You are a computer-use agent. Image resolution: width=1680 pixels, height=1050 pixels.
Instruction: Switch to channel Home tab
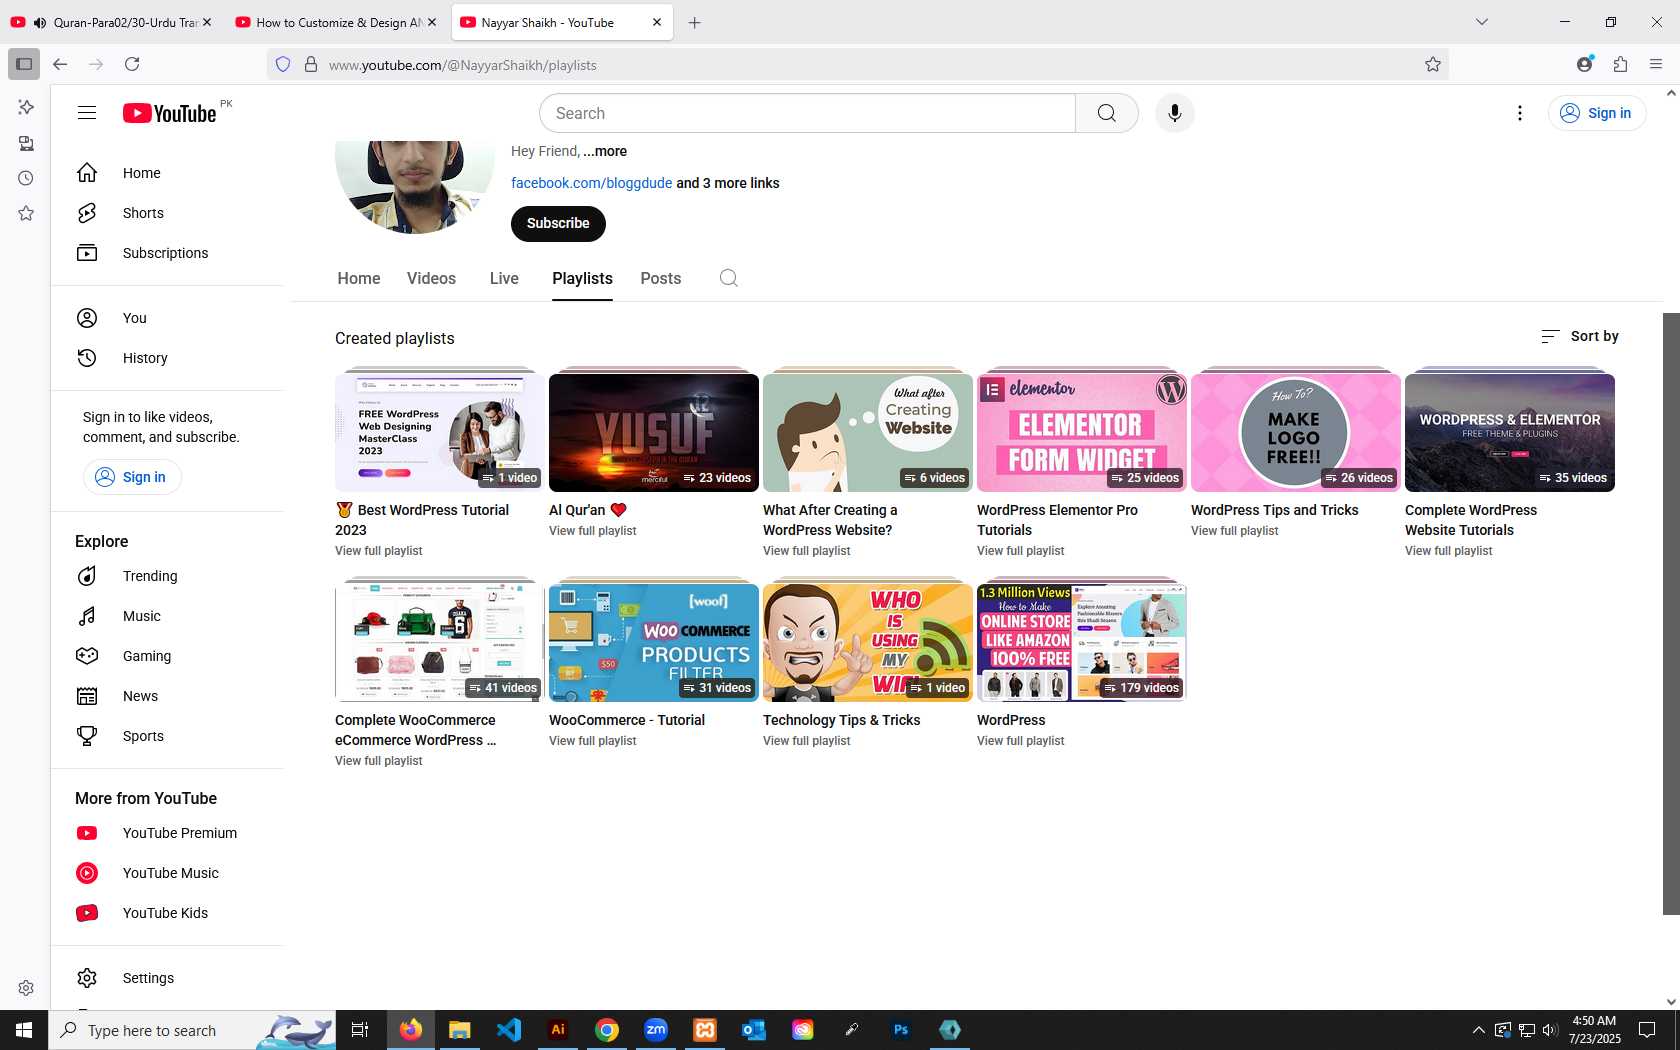click(359, 278)
